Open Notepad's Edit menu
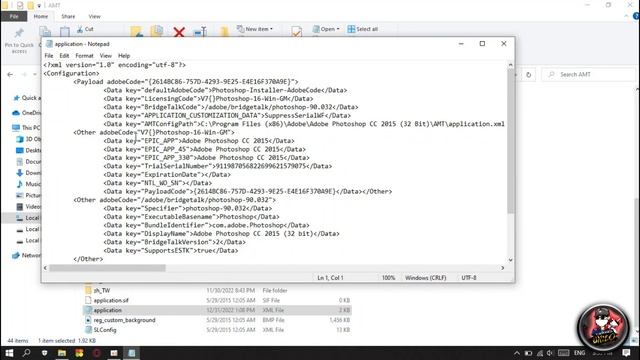Screen dimensions: 640x360 pos(64,56)
